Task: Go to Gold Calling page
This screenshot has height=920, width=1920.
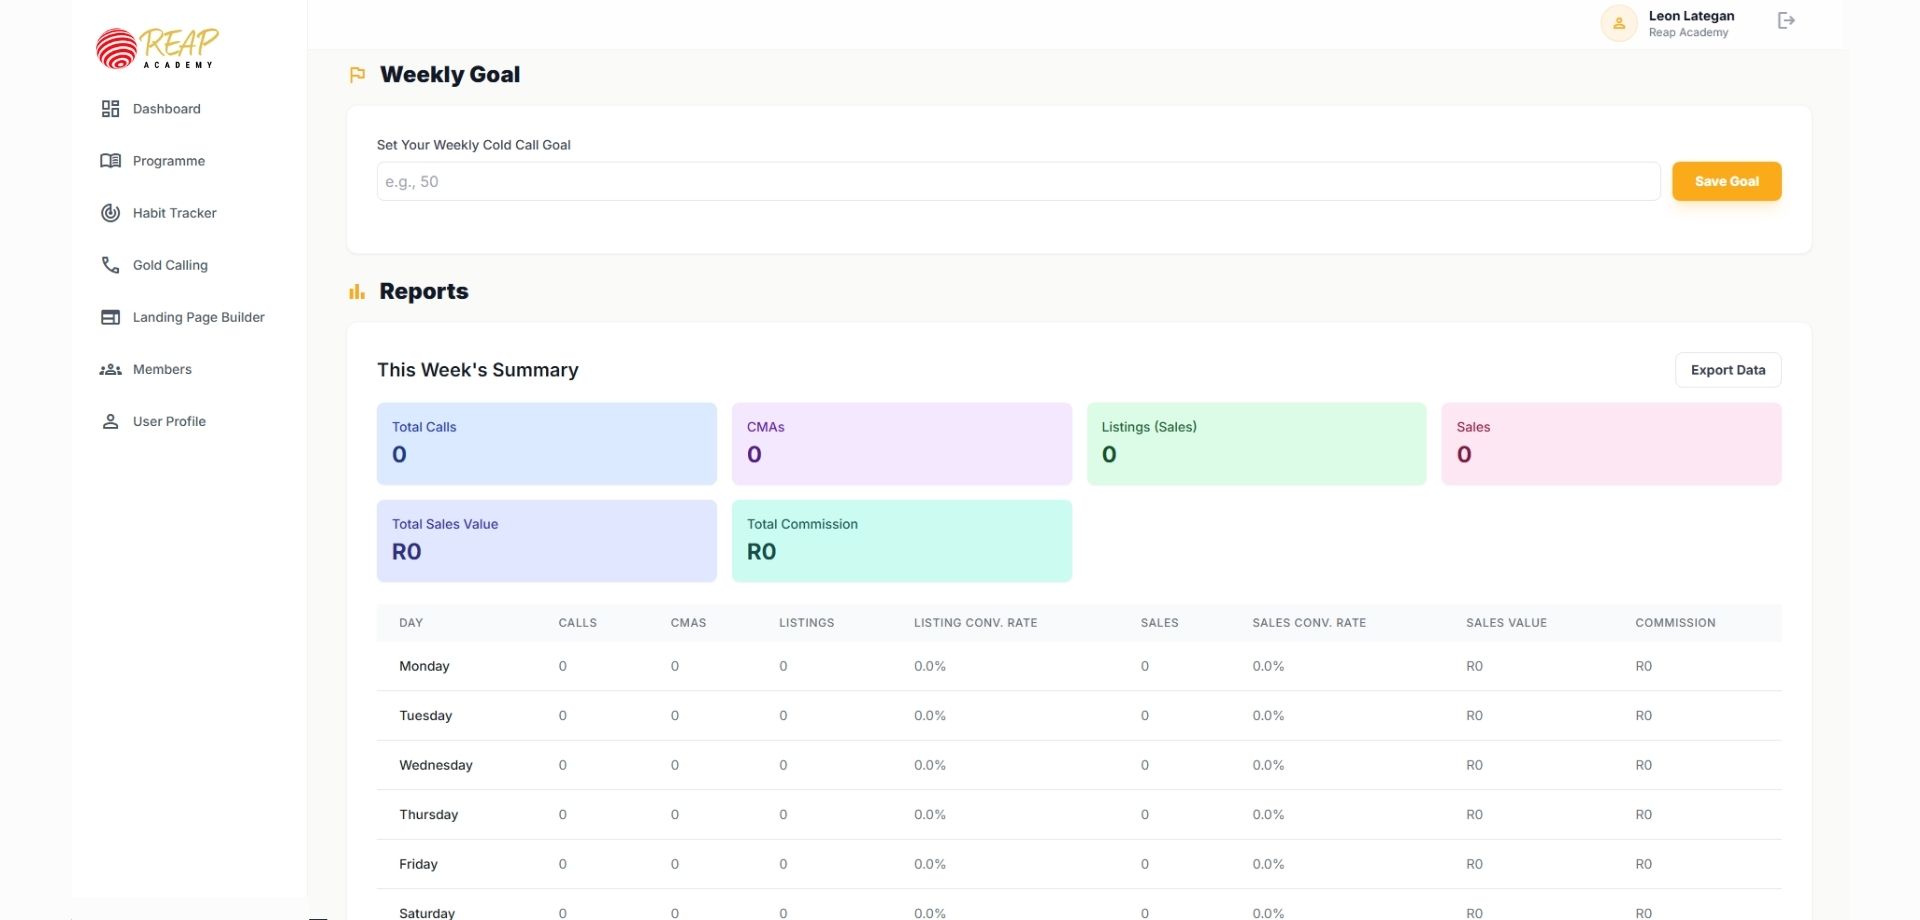Action: (x=170, y=265)
